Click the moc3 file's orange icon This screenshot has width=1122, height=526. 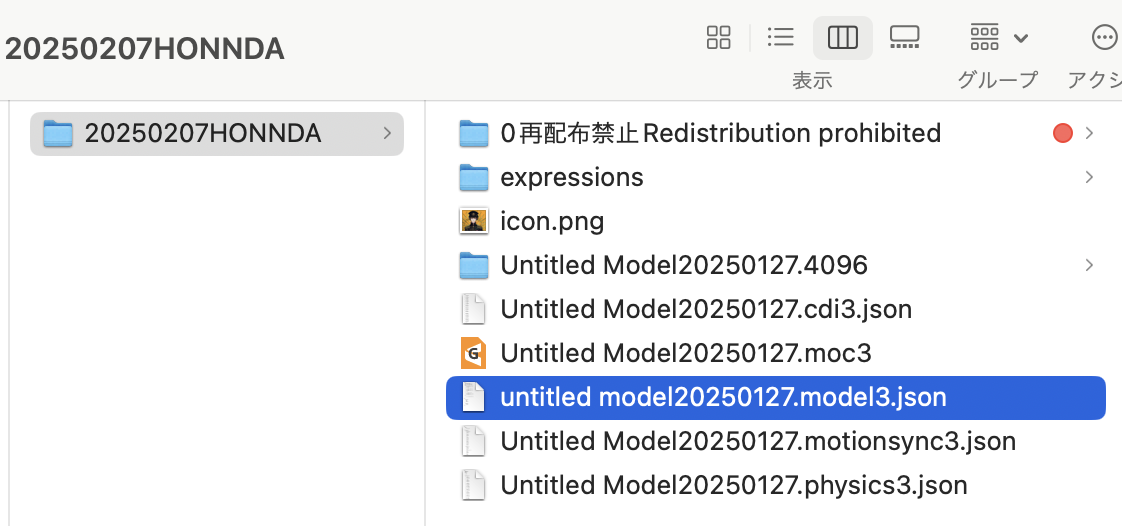point(473,353)
